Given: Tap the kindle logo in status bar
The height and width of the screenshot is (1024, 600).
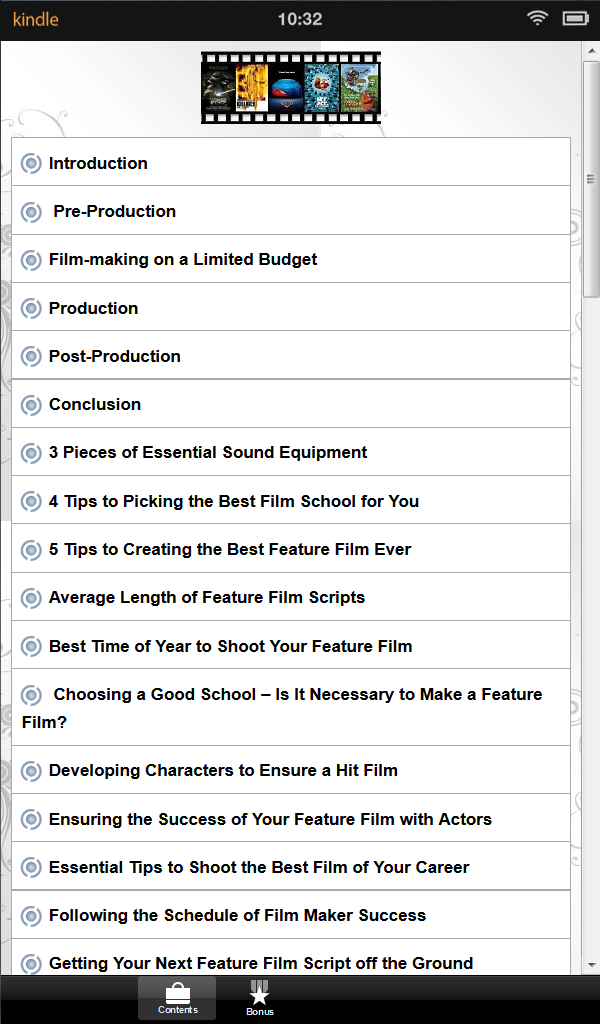Looking at the screenshot, I should pos(35,19).
